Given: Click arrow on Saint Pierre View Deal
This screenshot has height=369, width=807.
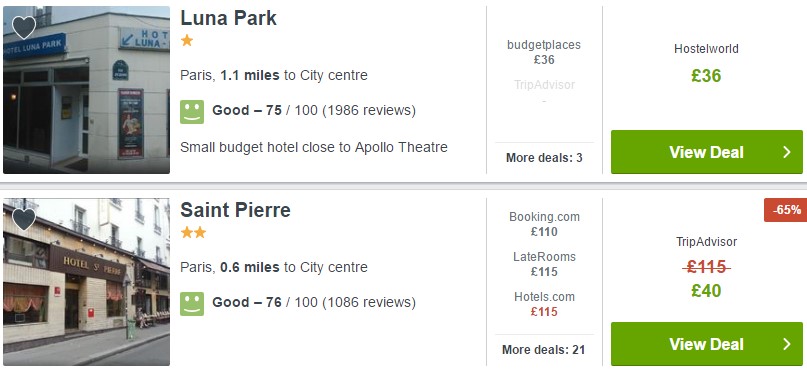Looking at the screenshot, I should pos(786,344).
